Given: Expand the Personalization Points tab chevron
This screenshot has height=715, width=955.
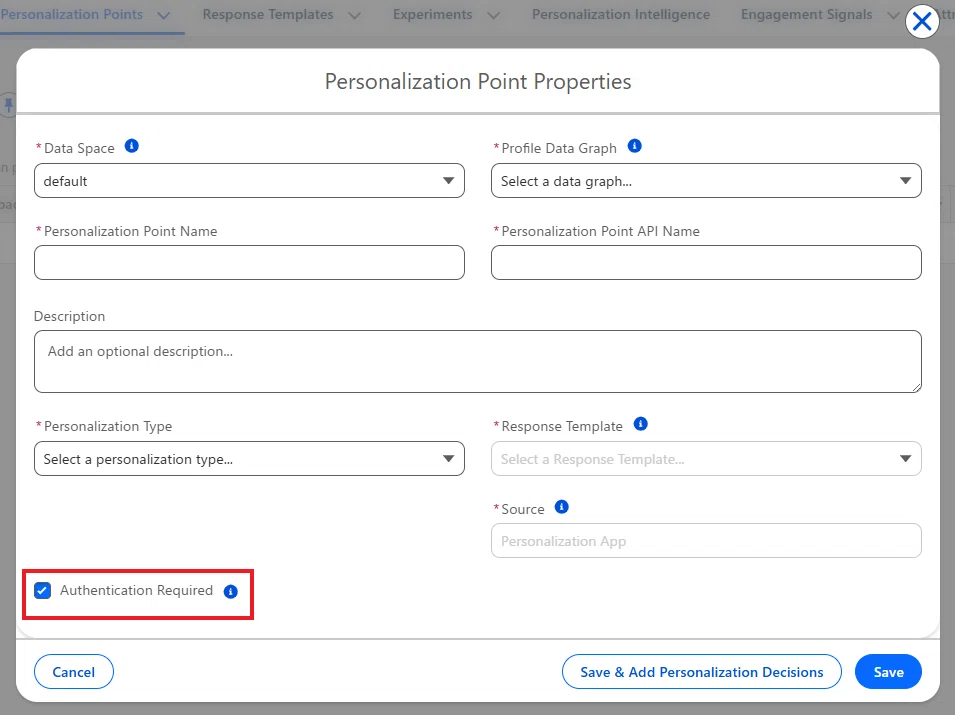Looking at the screenshot, I should click(163, 16).
